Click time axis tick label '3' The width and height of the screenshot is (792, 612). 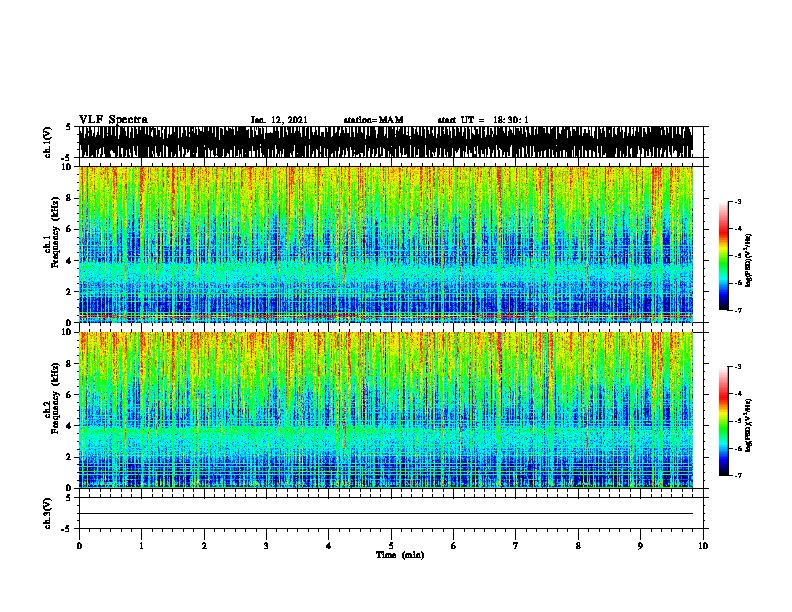[266, 546]
